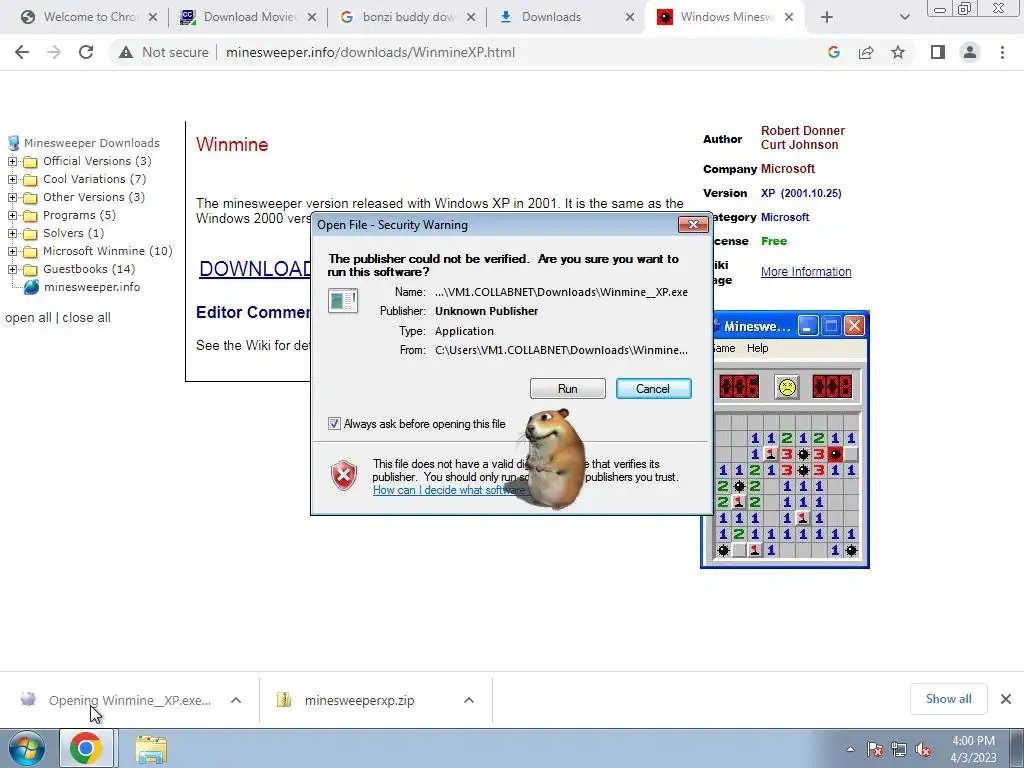Close the downloads bar
The height and width of the screenshot is (768, 1024).
(x=1006, y=699)
